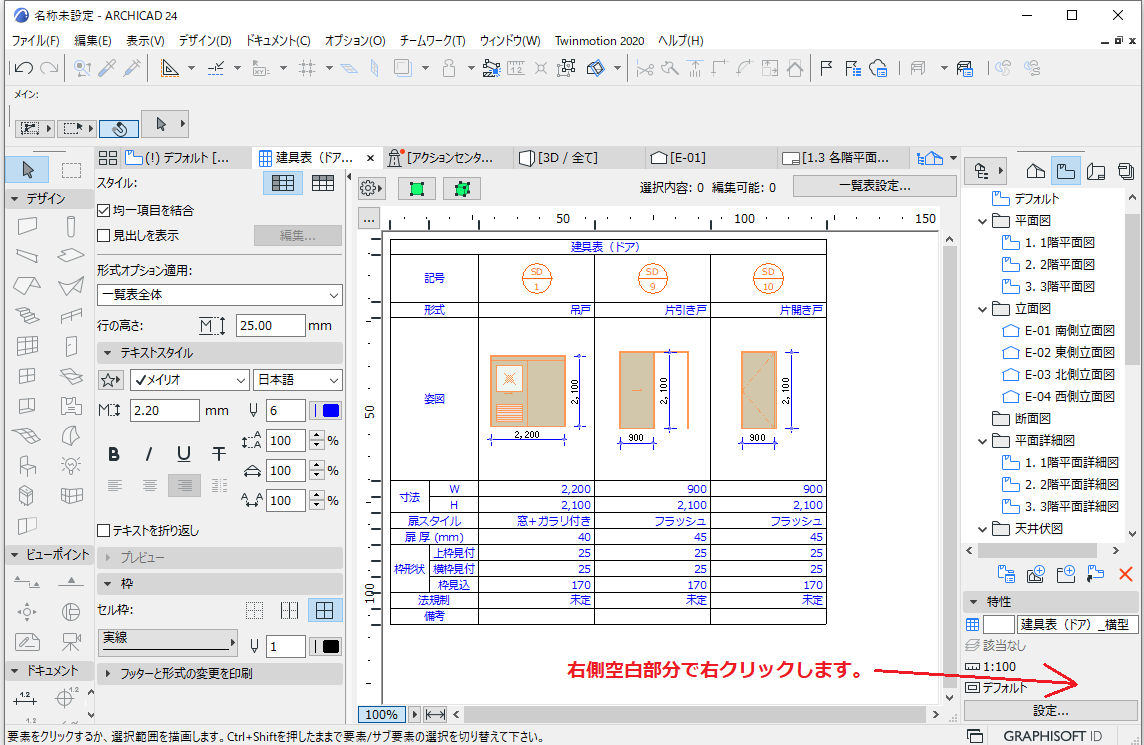The height and width of the screenshot is (745, 1144).
Task: Click 設定... button in properties
Action: coord(1051,710)
